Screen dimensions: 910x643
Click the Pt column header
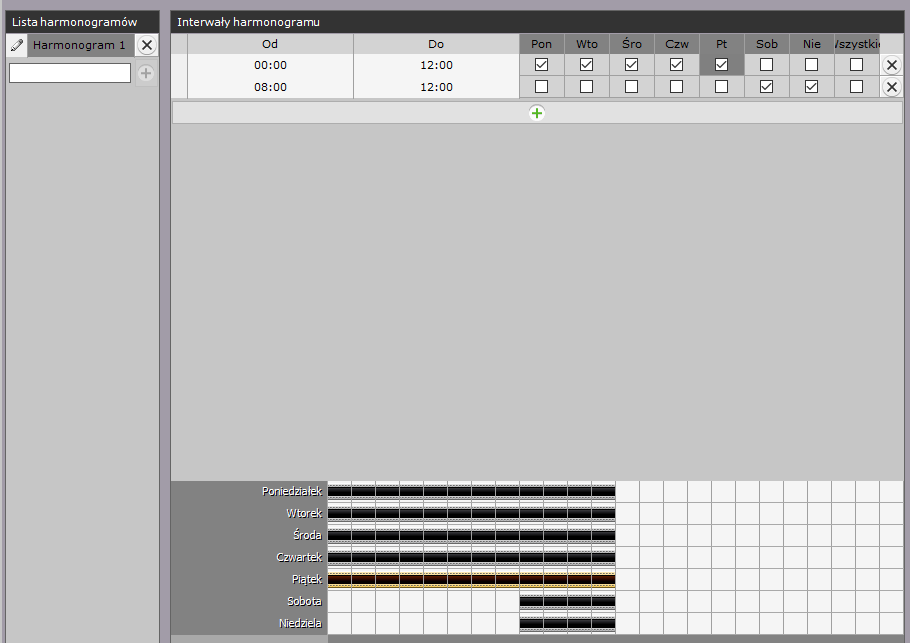pyautogui.click(x=722, y=44)
